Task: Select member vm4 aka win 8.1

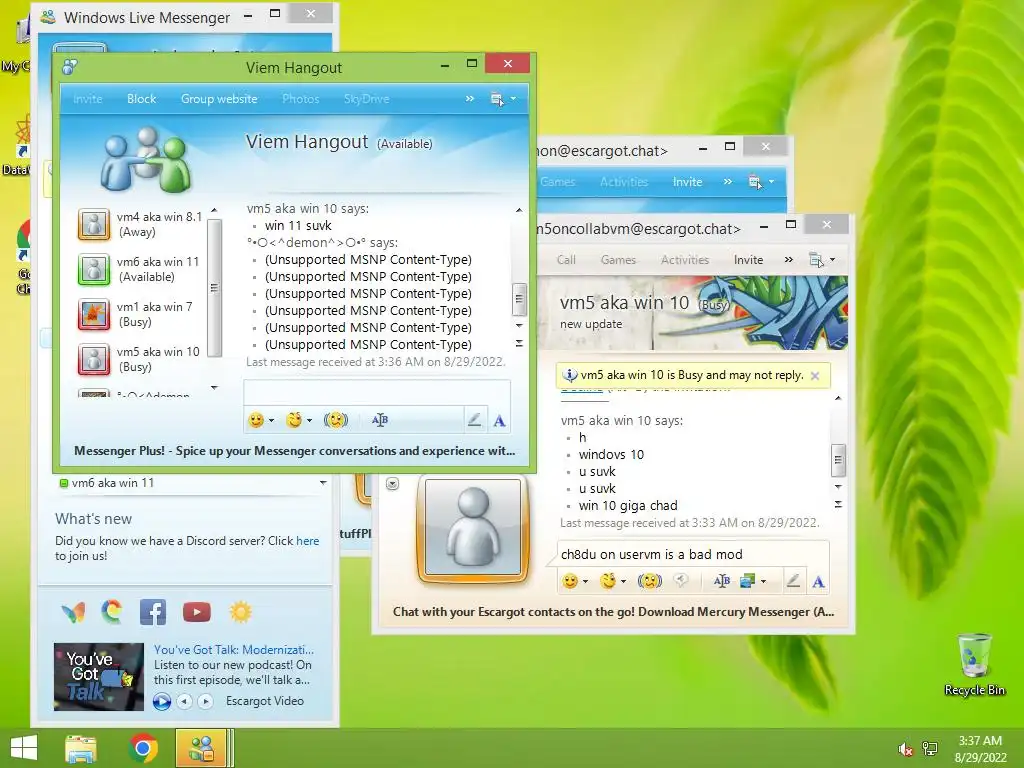Action: coord(140,224)
